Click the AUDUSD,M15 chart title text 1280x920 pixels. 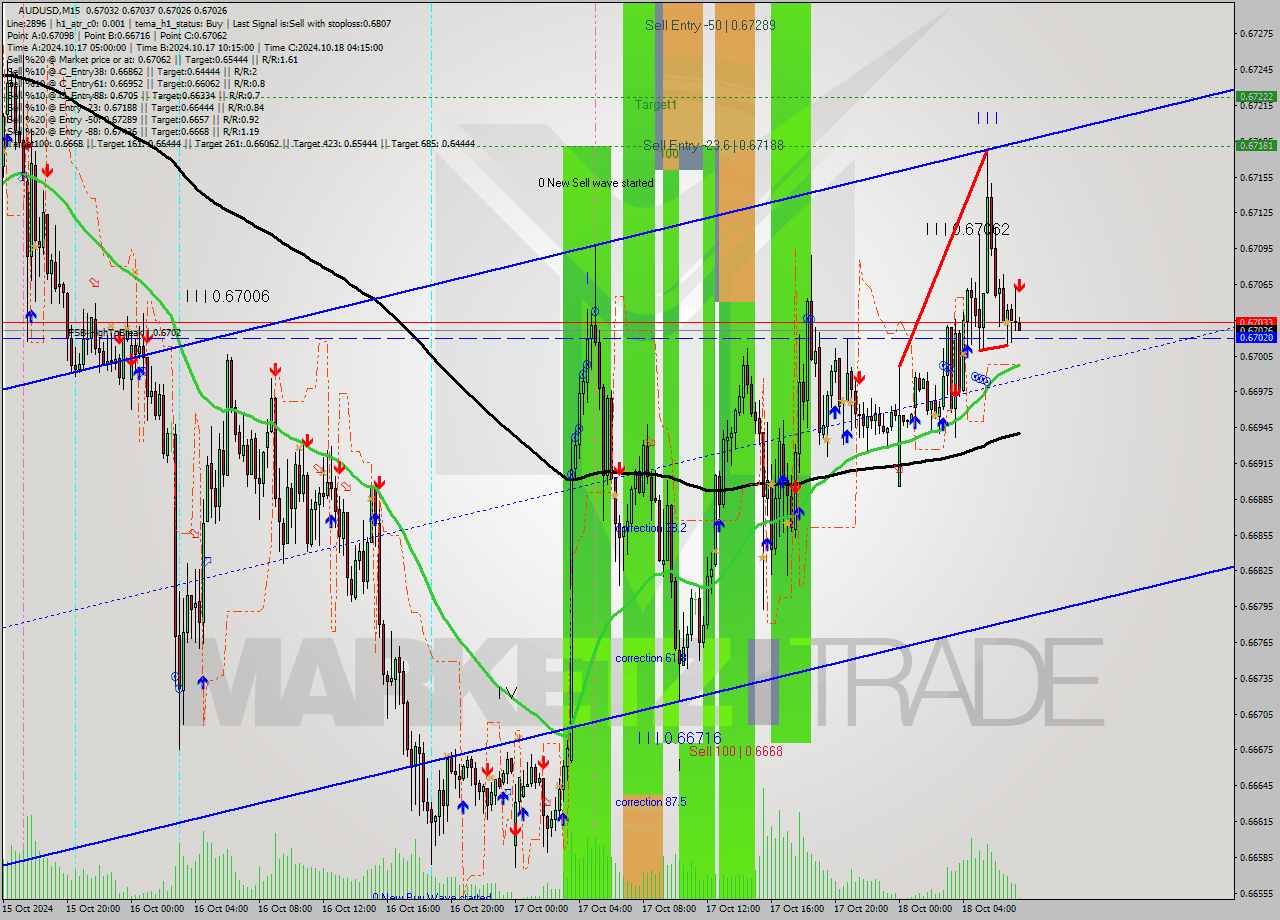click(49, 10)
